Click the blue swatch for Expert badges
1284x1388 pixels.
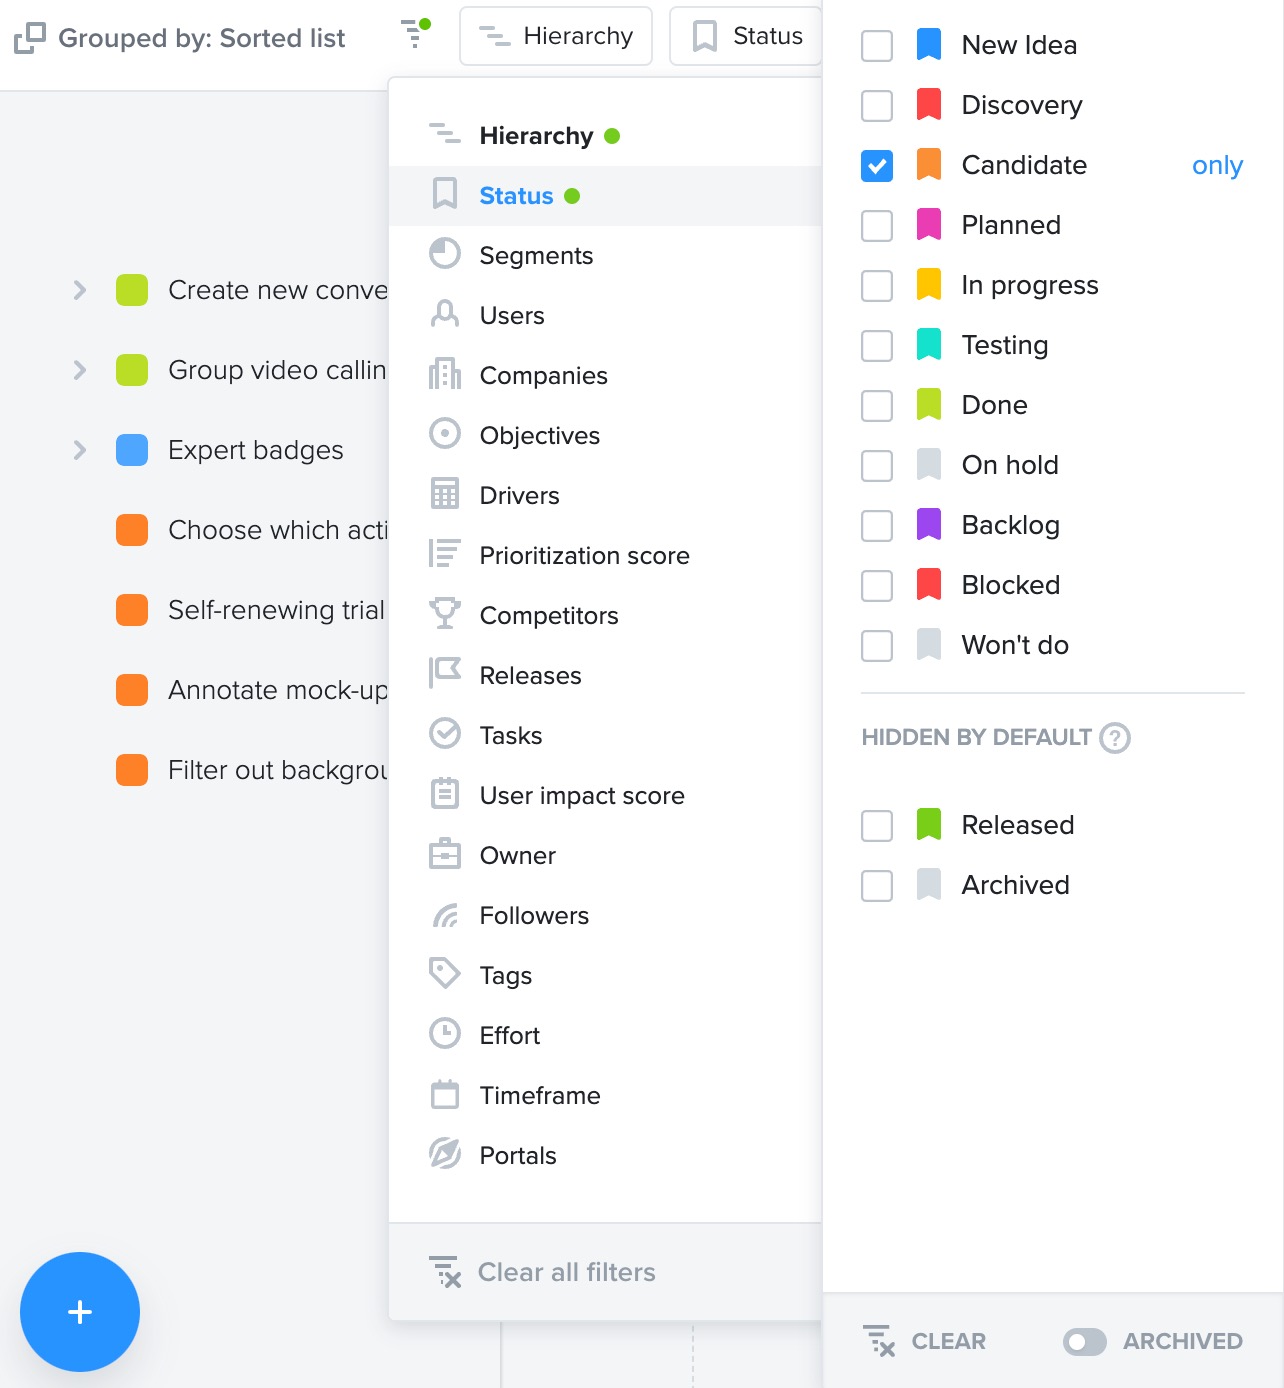click(x=132, y=450)
